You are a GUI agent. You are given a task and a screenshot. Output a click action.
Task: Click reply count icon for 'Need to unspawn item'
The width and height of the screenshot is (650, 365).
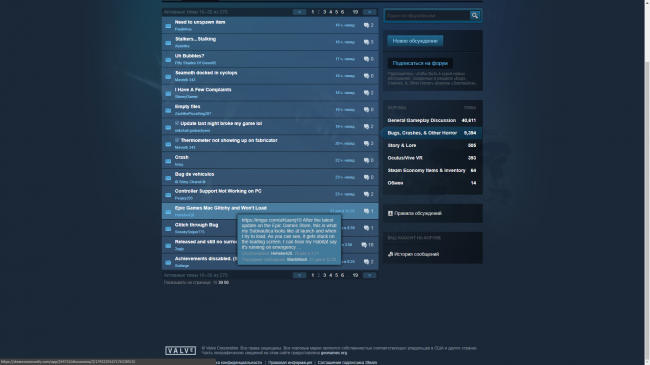pyautogui.click(x=366, y=25)
